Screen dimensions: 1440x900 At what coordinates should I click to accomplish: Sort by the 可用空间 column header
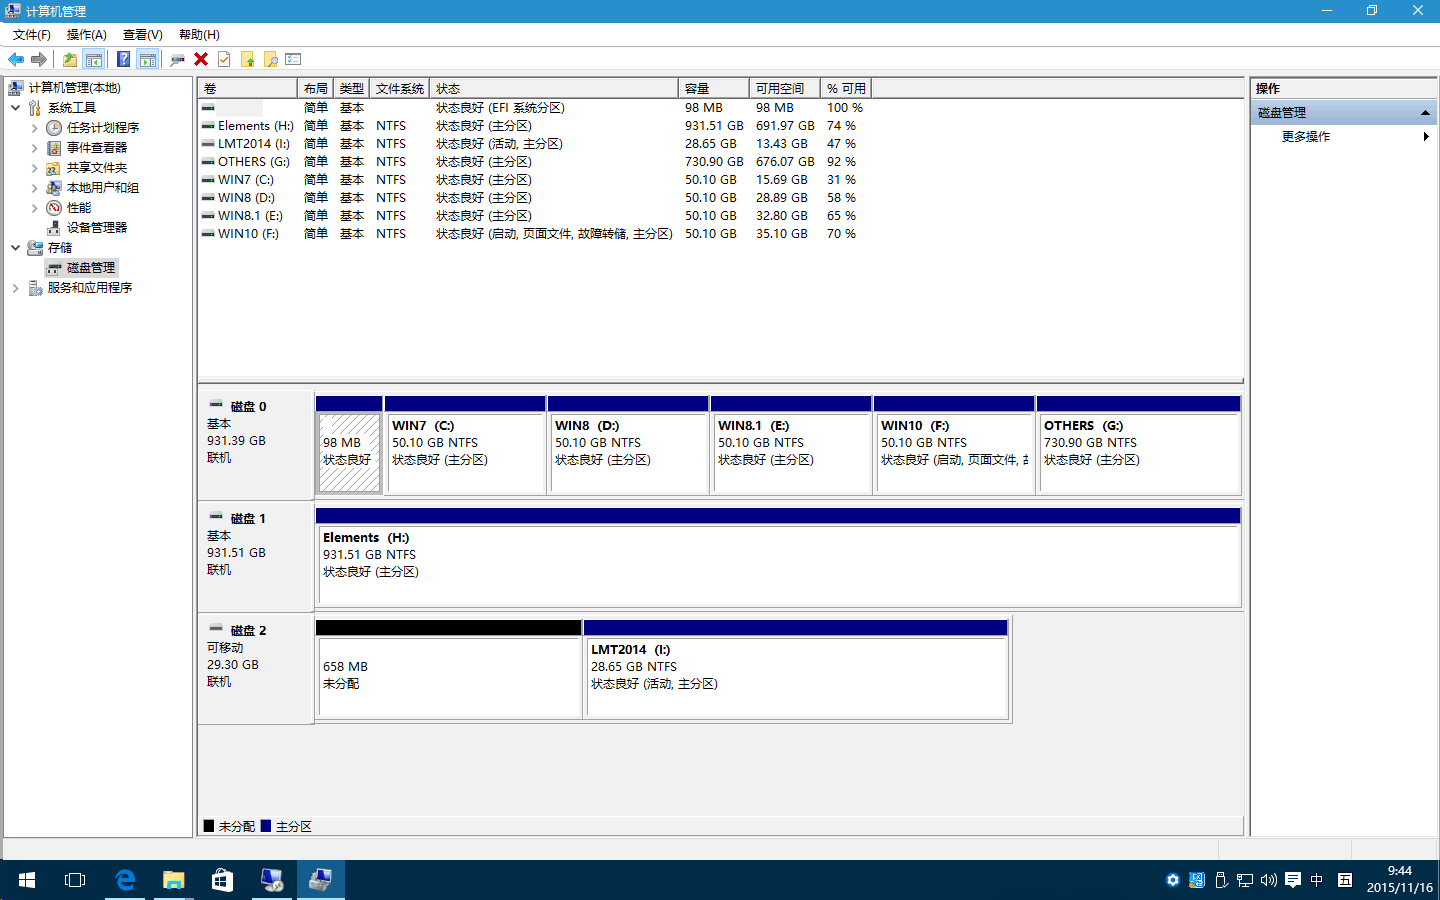pos(785,89)
